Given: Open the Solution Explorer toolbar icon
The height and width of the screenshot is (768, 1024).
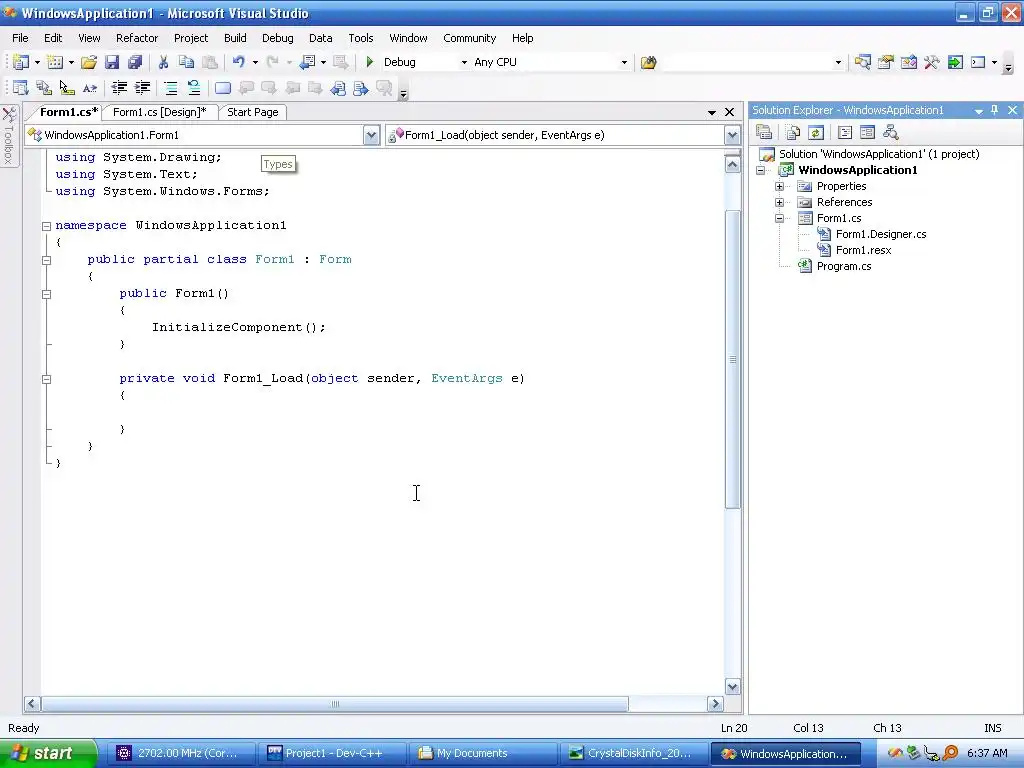Looking at the screenshot, I should point(863,62).
